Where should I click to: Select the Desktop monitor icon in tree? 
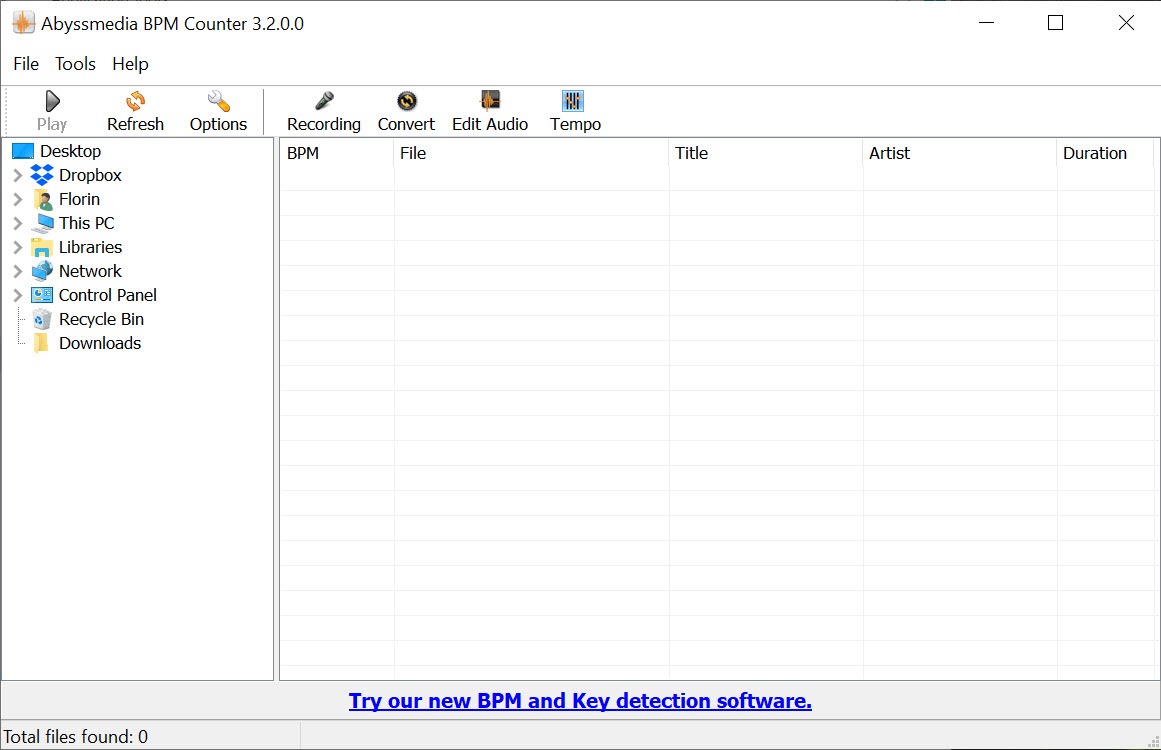(23, 151)
